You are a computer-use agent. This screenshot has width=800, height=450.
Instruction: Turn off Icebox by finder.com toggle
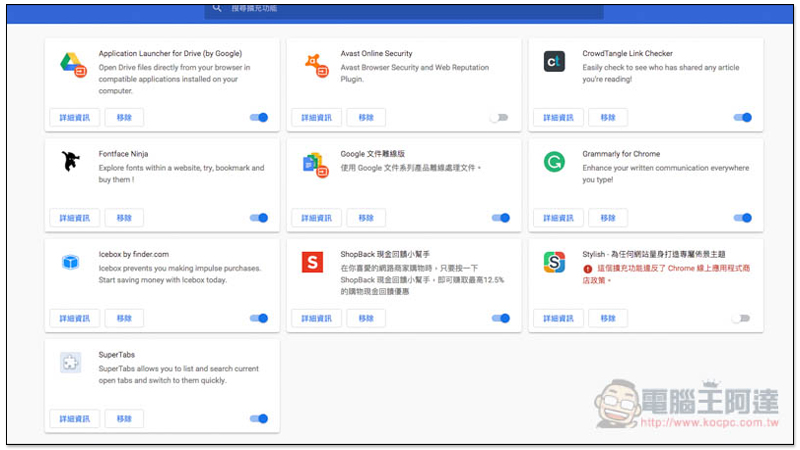(x=259, y=318)
